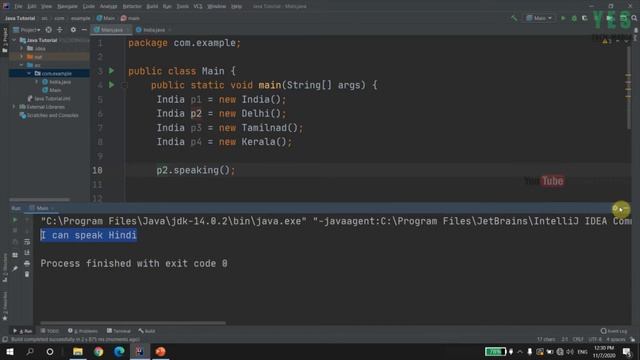
Task: Rerun Main from Run panel play icon
Action: click(x=15, y=220)
